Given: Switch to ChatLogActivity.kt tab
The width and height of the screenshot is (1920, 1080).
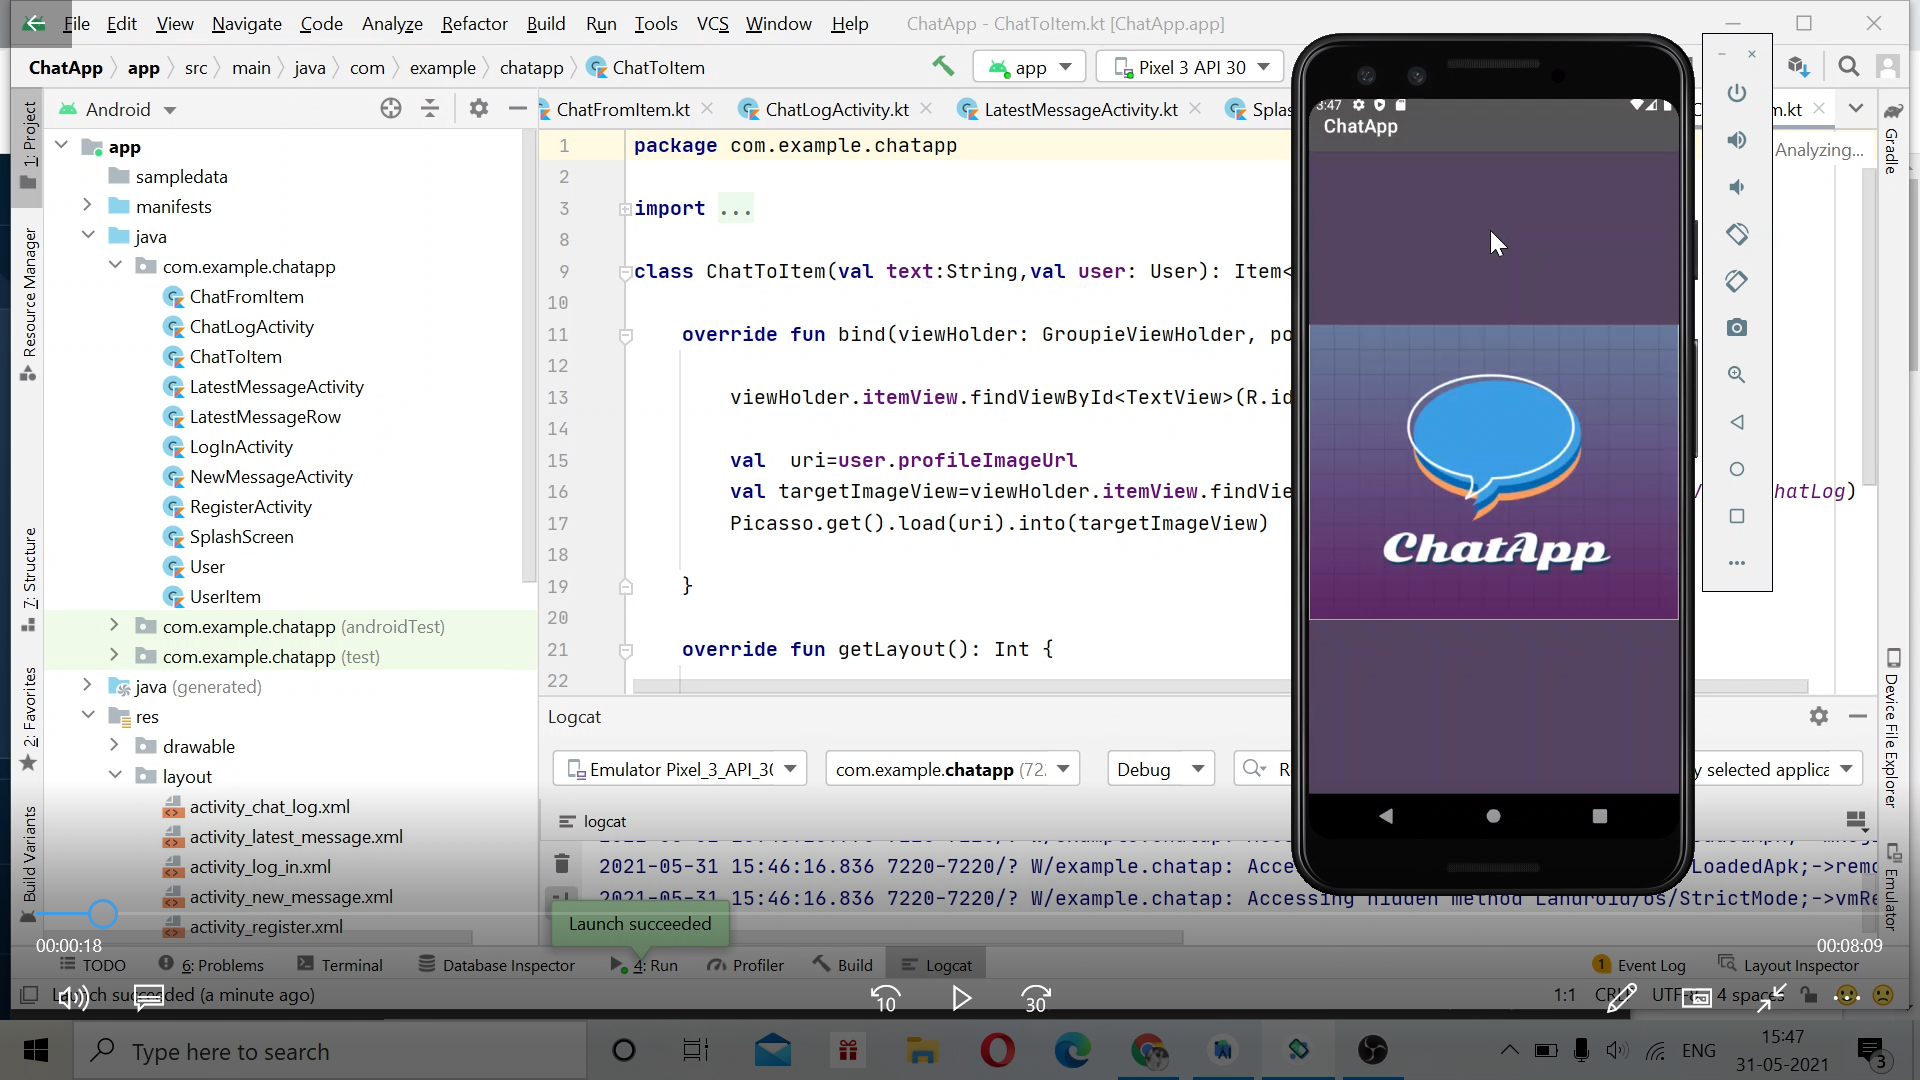Looking at the screenshot, I should 836,109.
